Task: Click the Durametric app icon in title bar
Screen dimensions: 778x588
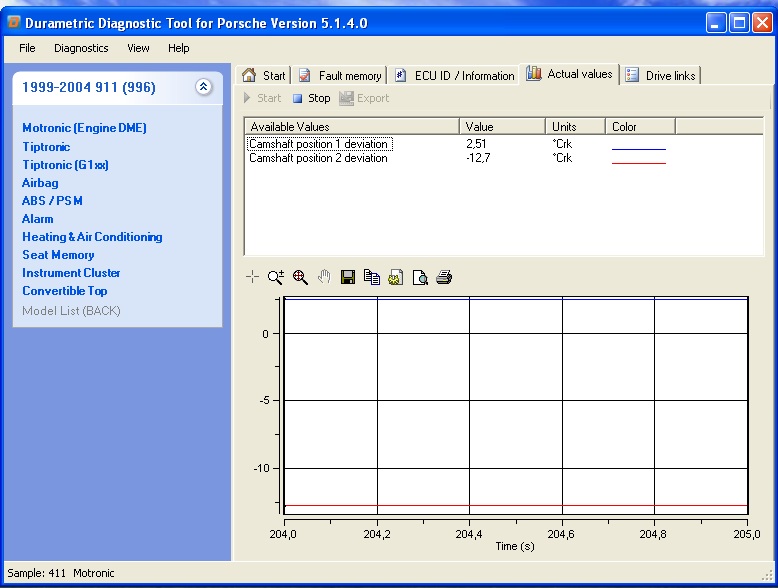Action: pos(13,23)
